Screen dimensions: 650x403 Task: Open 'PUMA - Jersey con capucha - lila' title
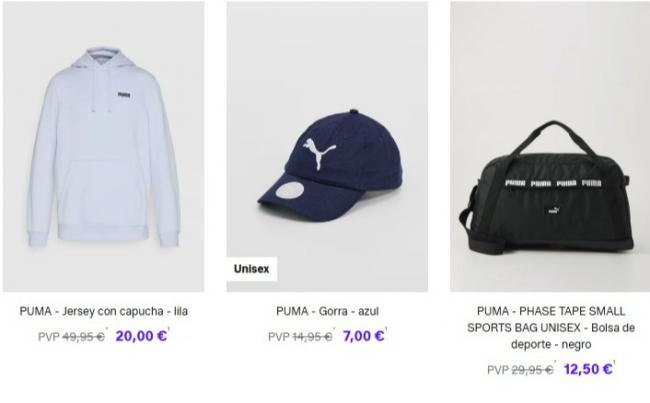coord(104,311)
